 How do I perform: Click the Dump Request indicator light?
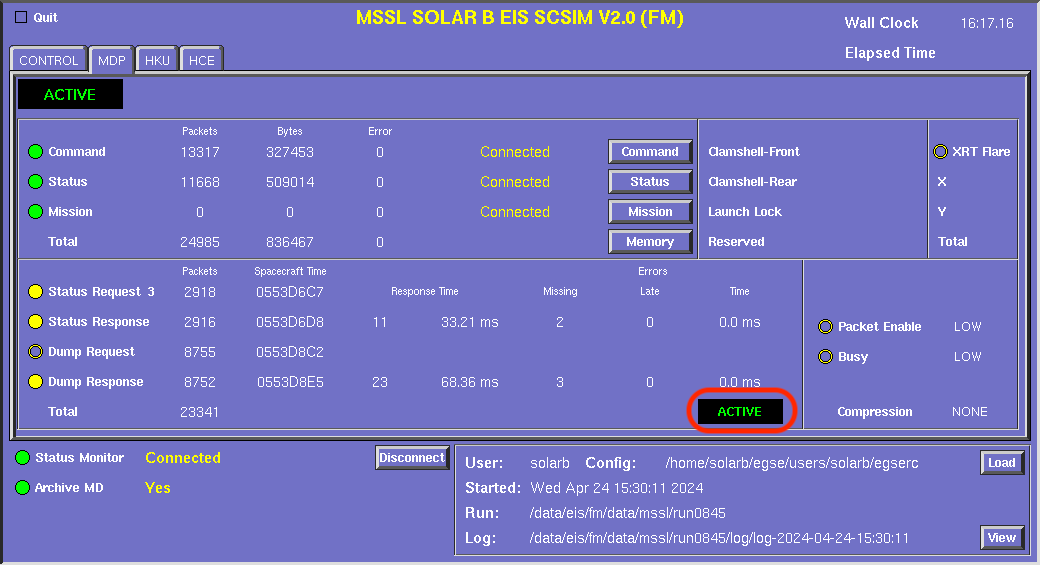point(35,351)
